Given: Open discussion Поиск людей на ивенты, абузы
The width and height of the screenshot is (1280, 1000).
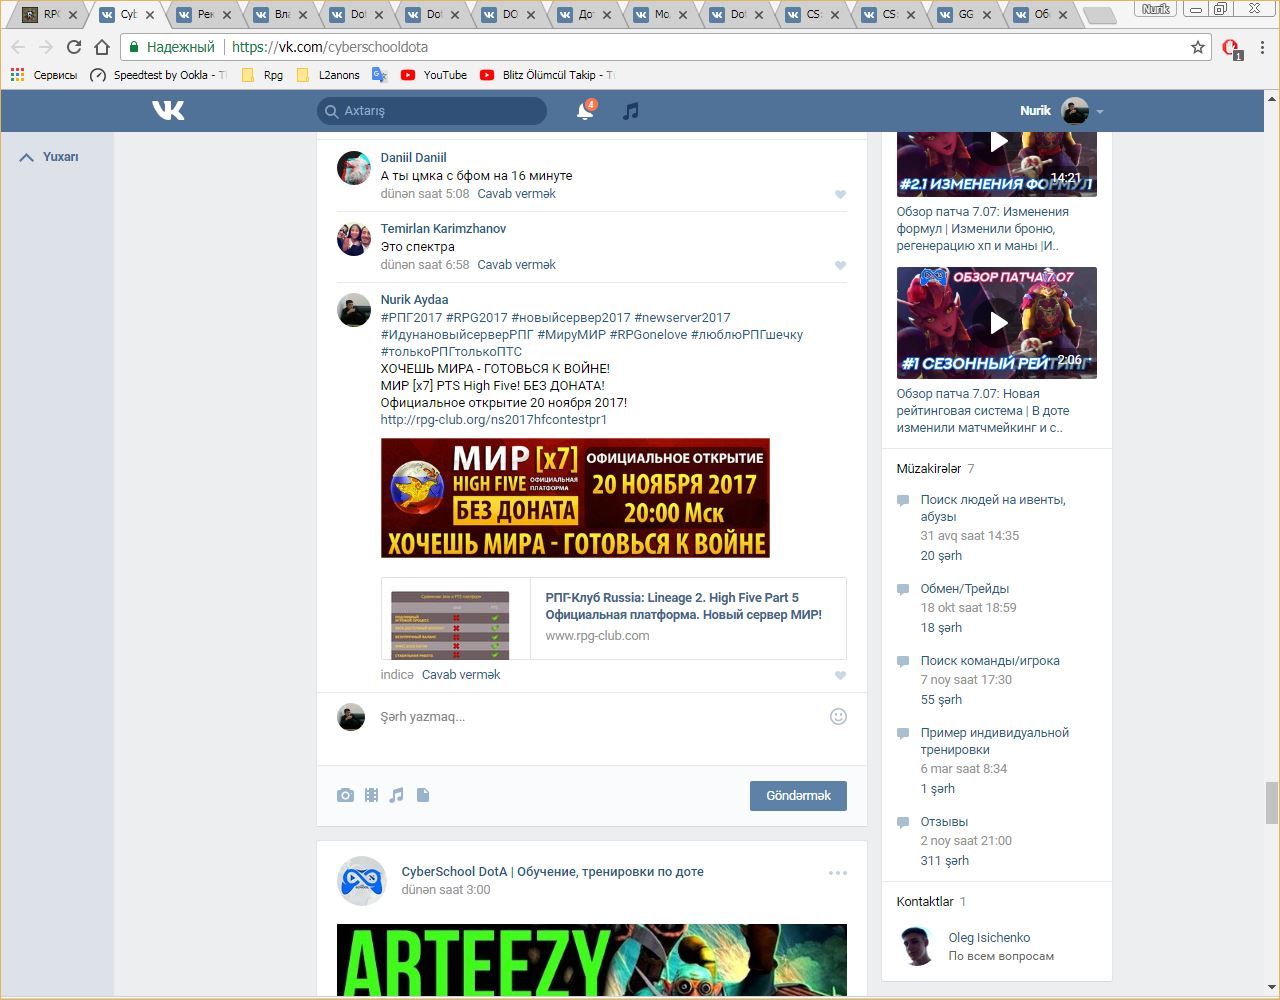Looking at the screenshot, I should [x=993, y=508].
